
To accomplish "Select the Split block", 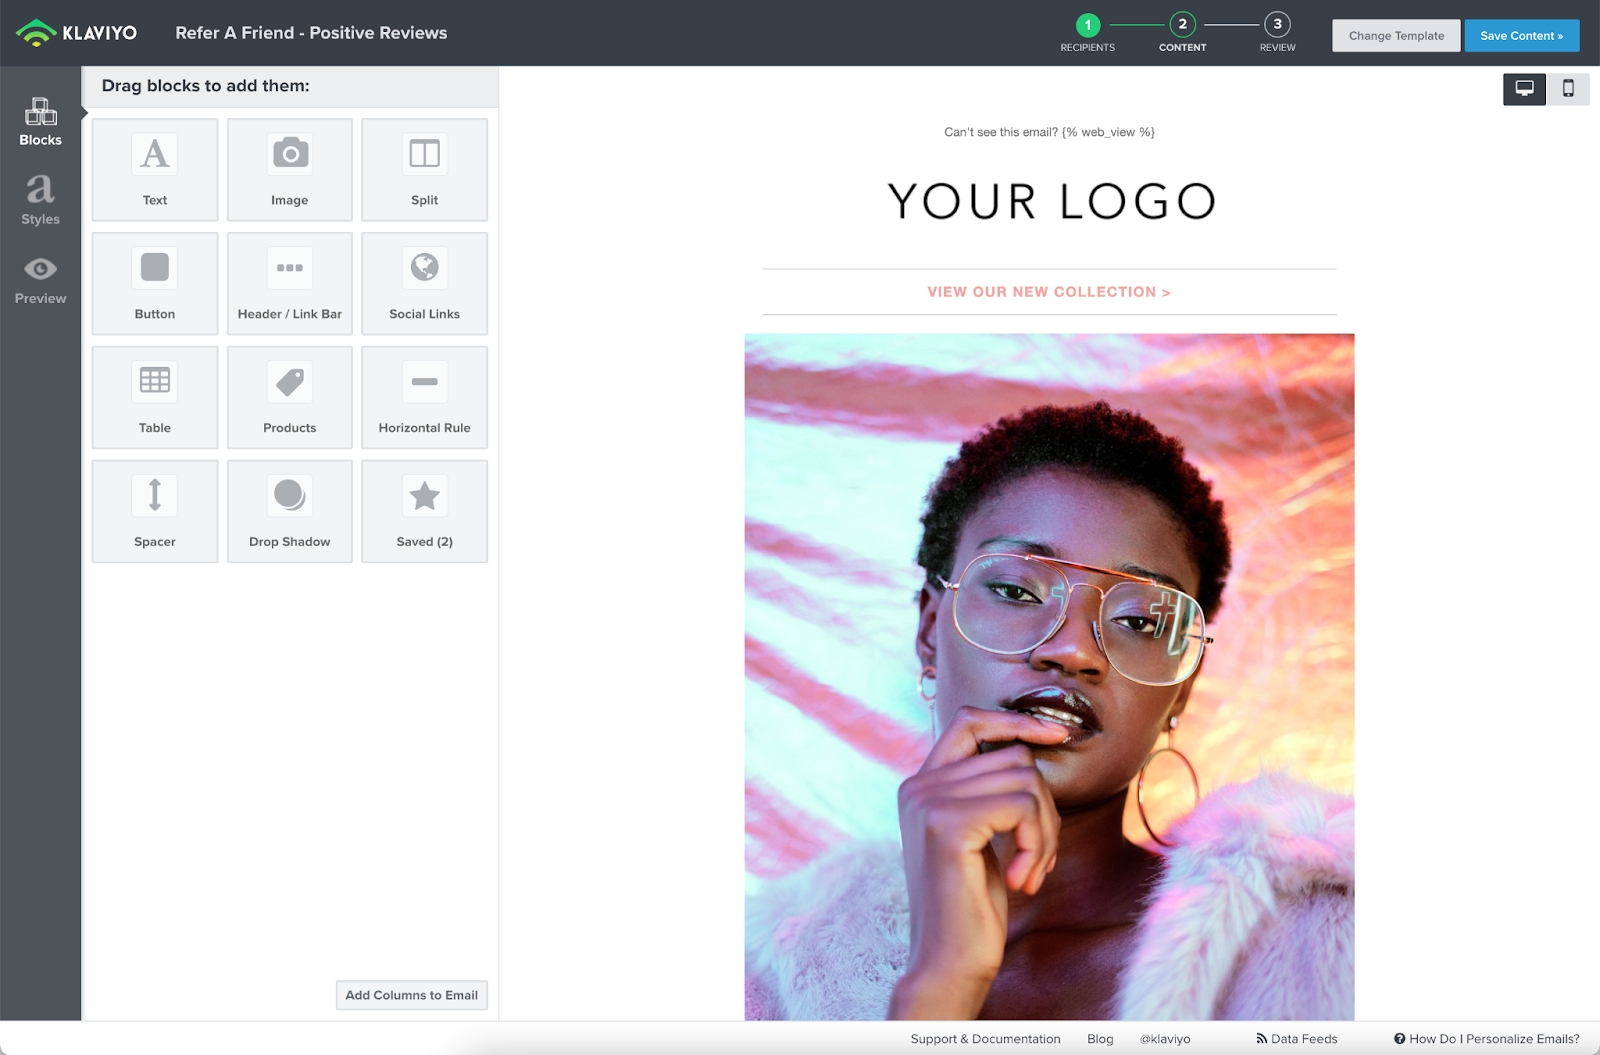I will point(425,170).
